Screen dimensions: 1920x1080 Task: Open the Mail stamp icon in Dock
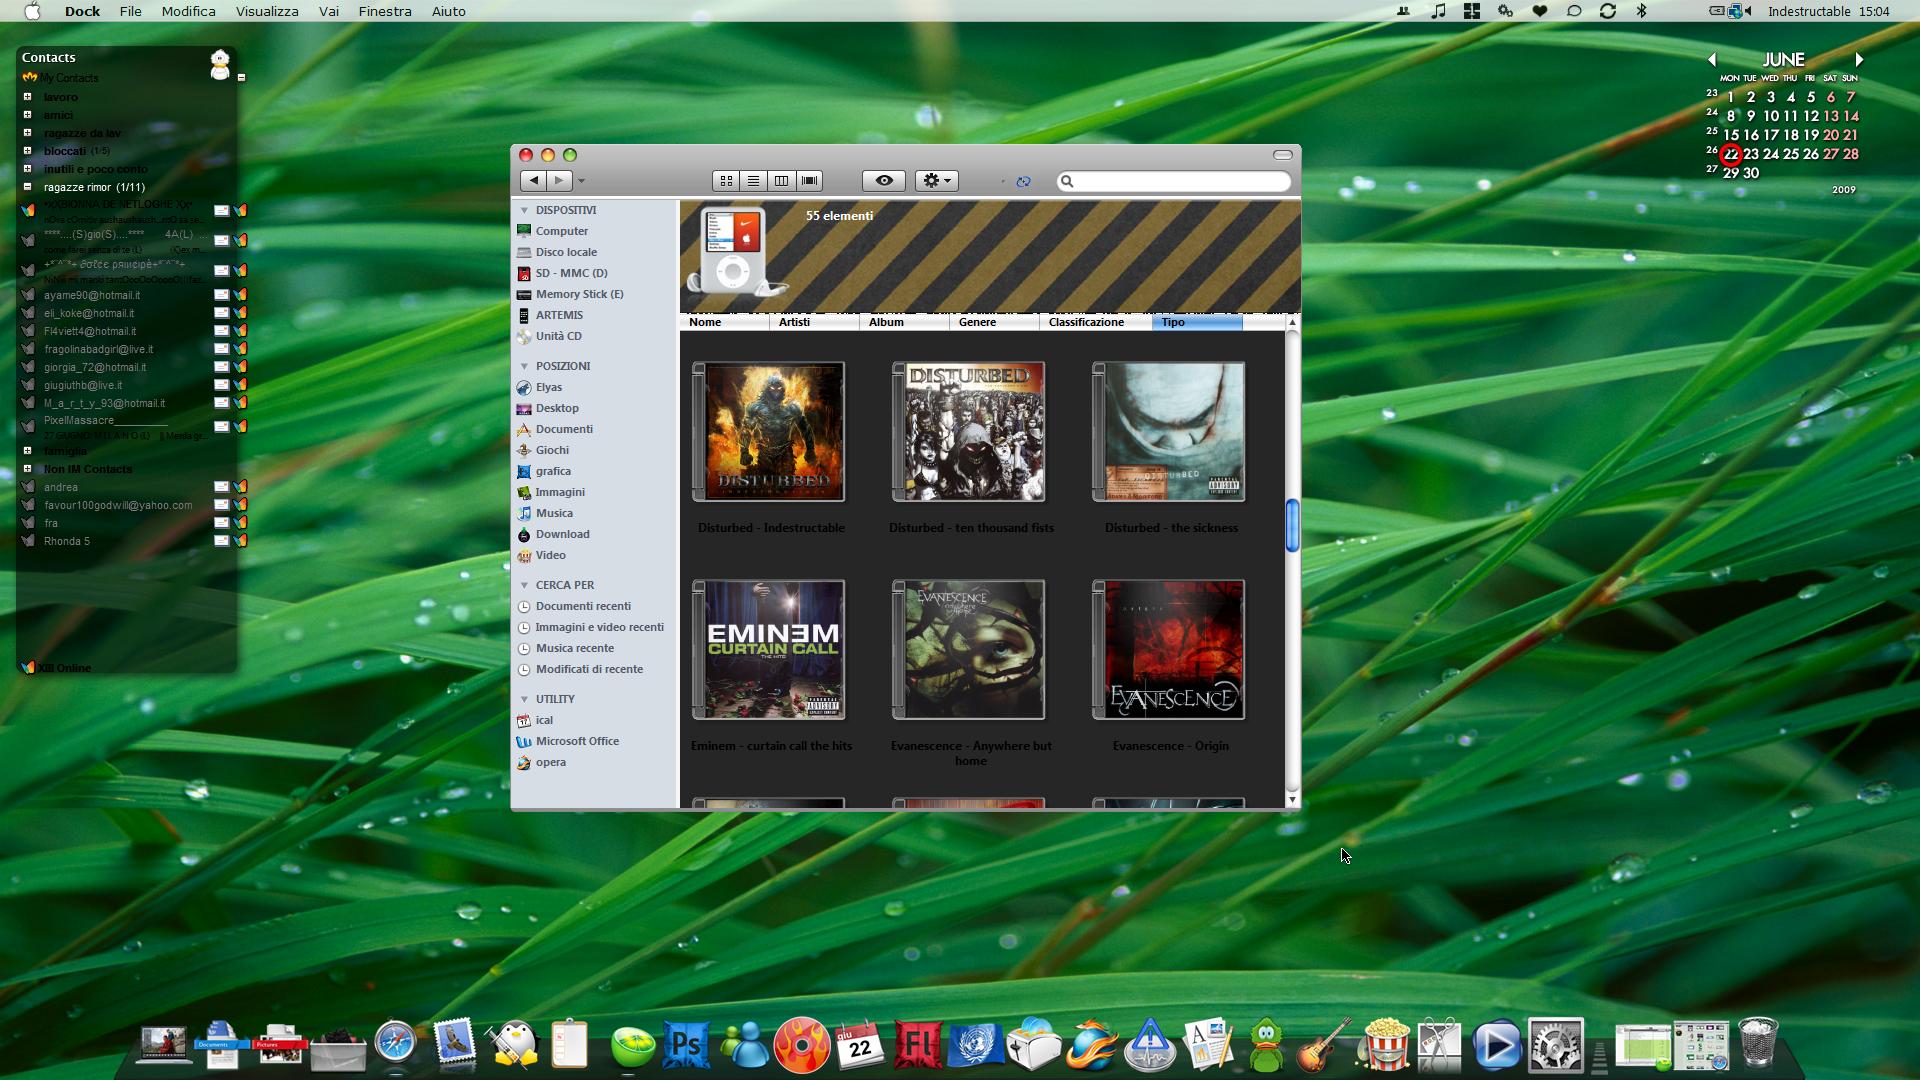coord(454,1043)
